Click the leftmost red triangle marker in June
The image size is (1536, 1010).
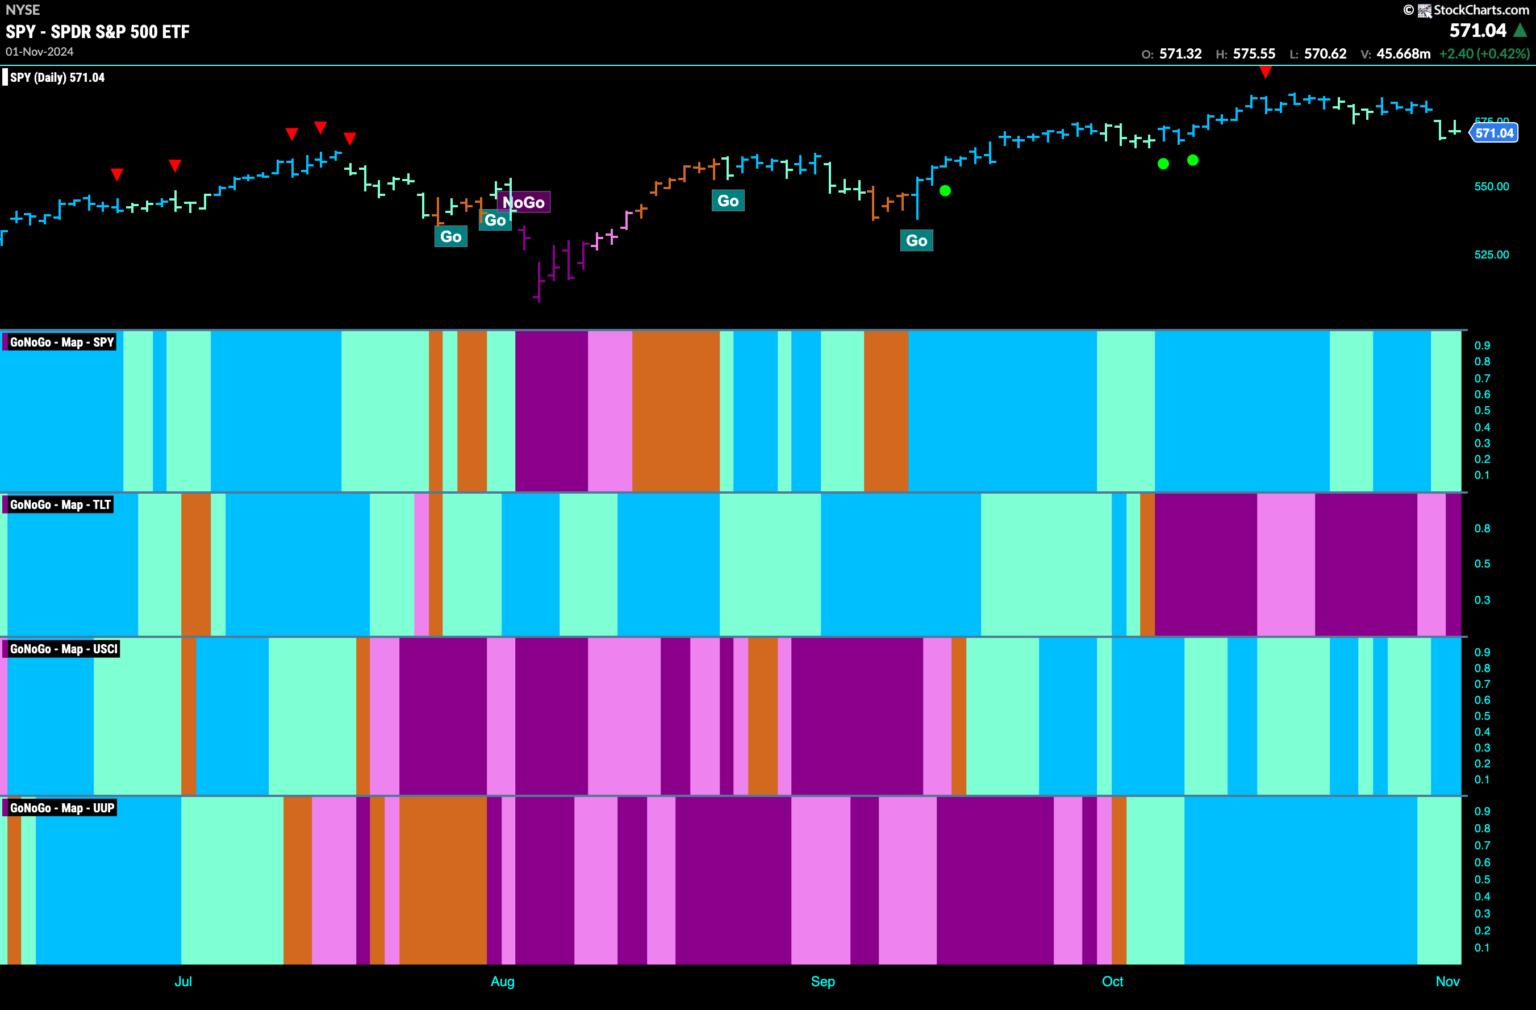117,175
